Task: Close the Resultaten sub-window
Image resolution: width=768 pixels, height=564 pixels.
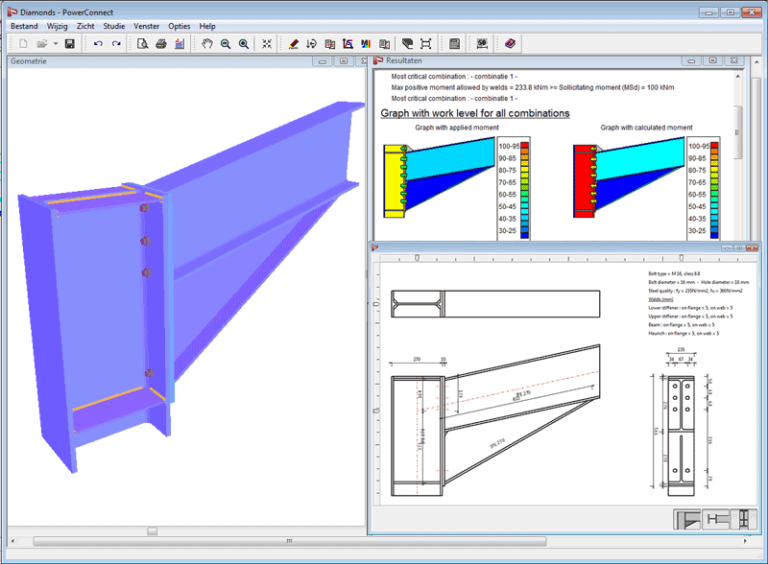Action: coord(734,61)
